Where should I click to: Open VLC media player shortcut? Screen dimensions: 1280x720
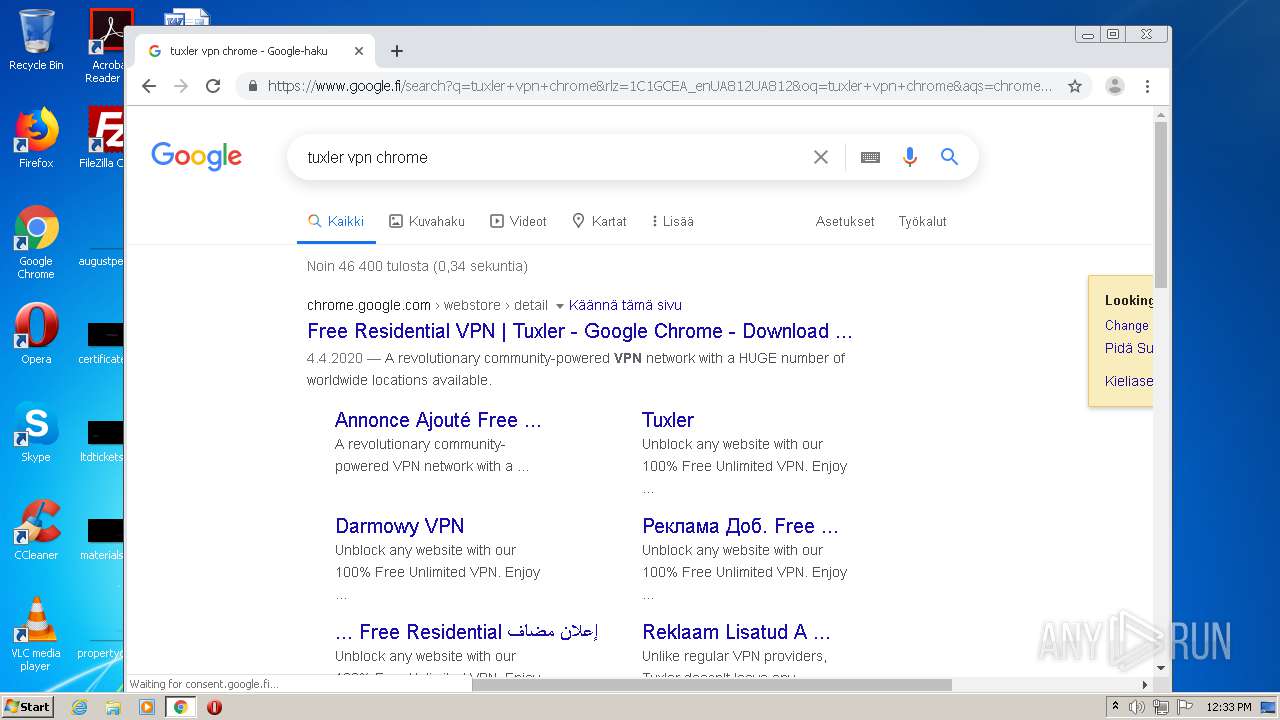pyautogui.click(x=36, y=634)
